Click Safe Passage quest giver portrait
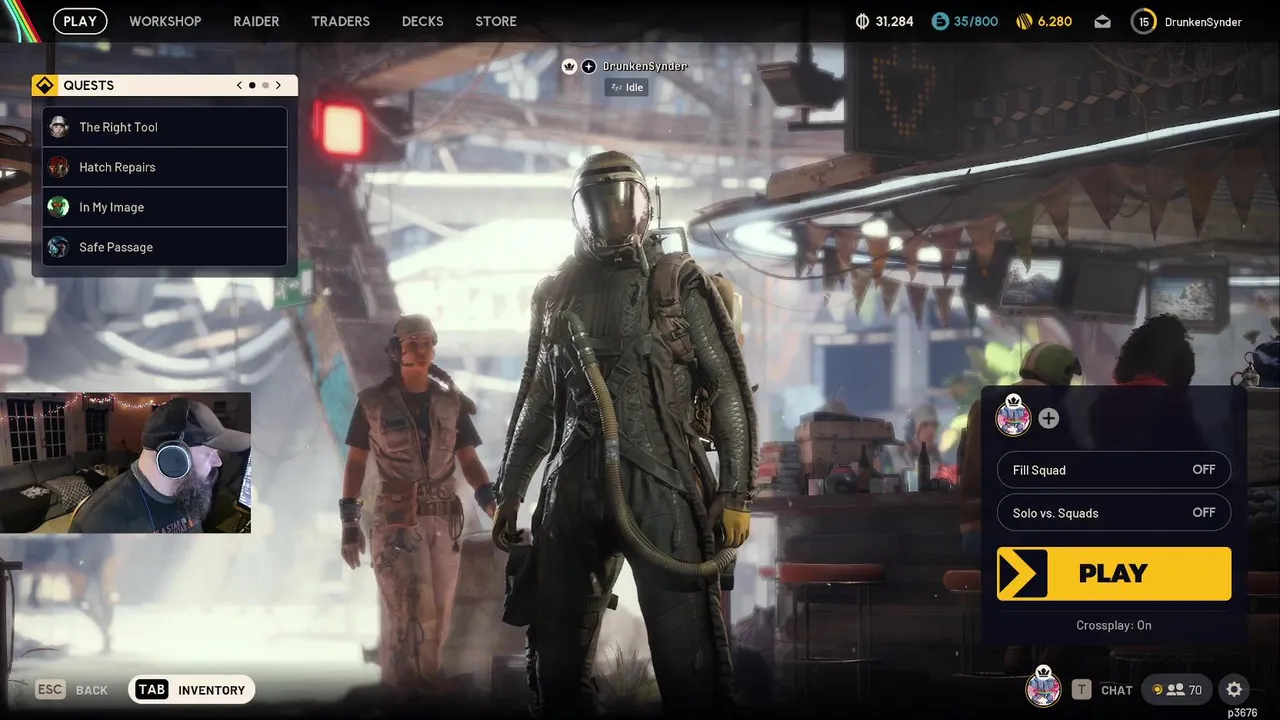Image resolution: width=1280 pixels, height=720 pixels. (x=59, y=247)
